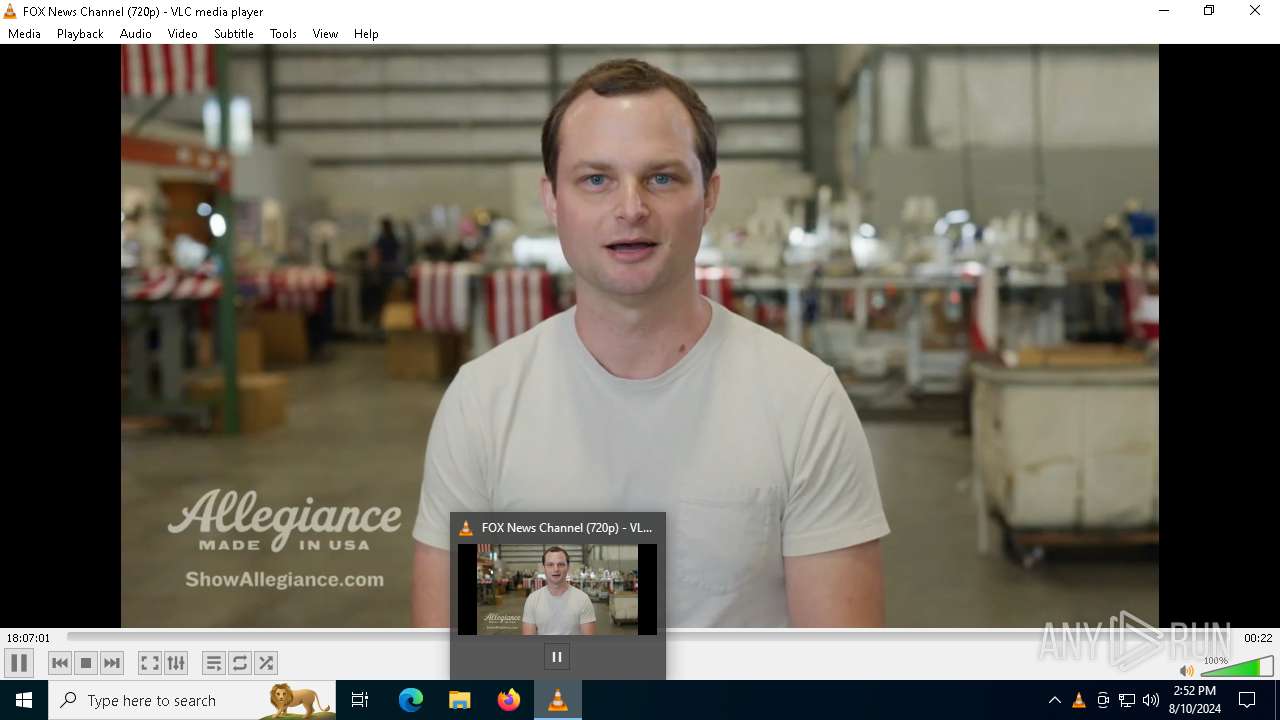Open the Tools menu

[283, 34]
